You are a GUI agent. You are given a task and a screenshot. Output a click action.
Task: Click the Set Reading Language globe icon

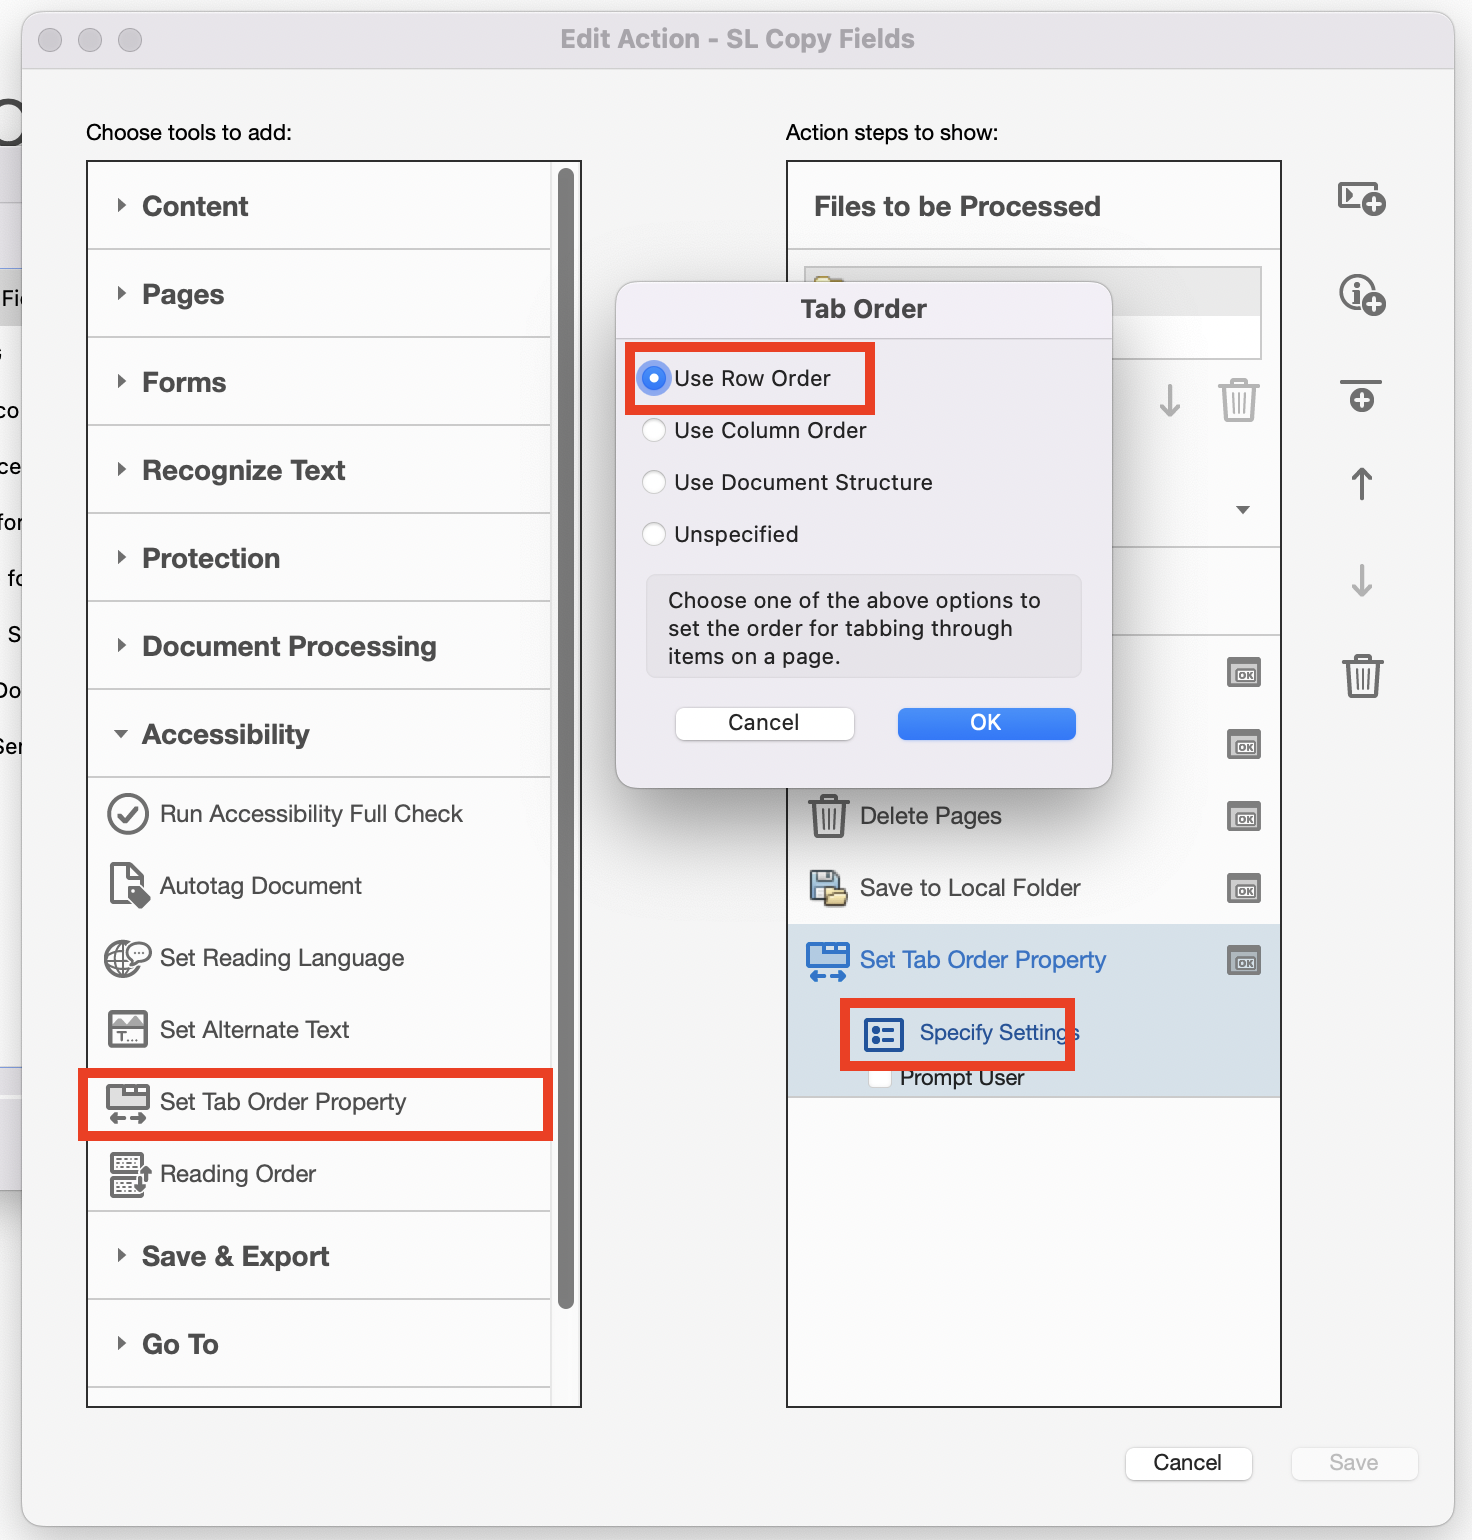click(127, 957)
